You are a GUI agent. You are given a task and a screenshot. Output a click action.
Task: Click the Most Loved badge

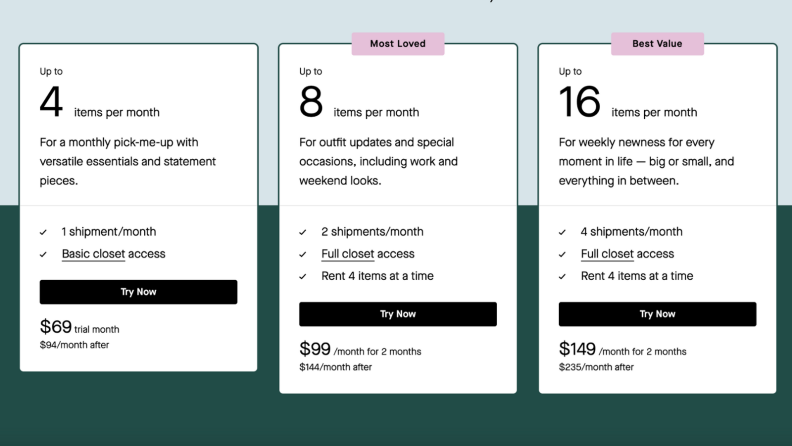(x=398, y=44)
